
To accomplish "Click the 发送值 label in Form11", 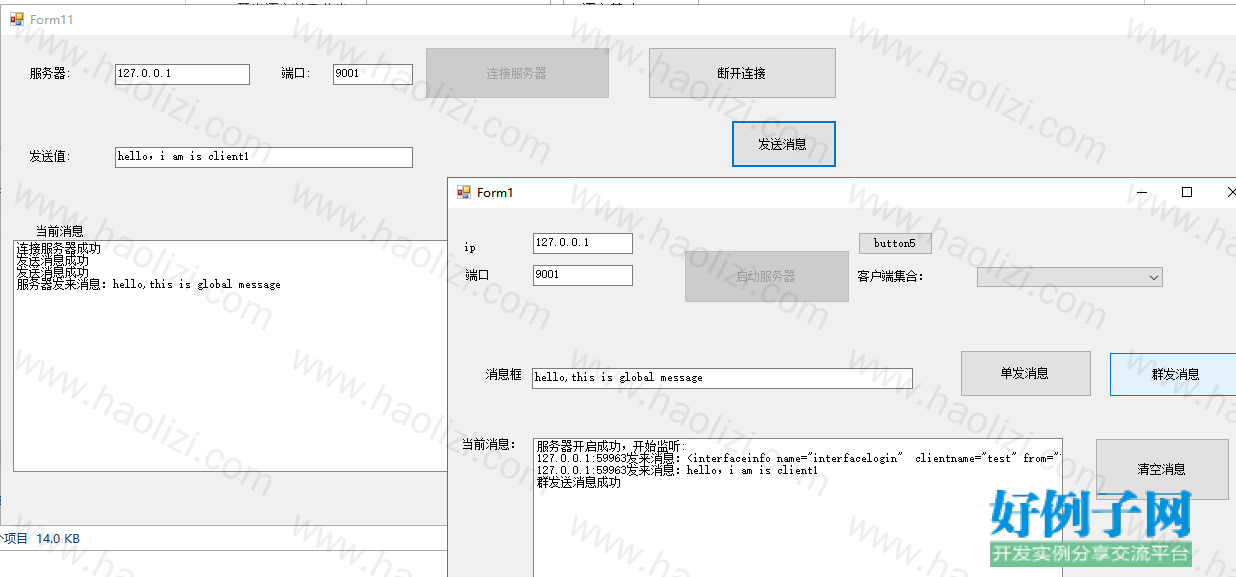I will point(48,157).
